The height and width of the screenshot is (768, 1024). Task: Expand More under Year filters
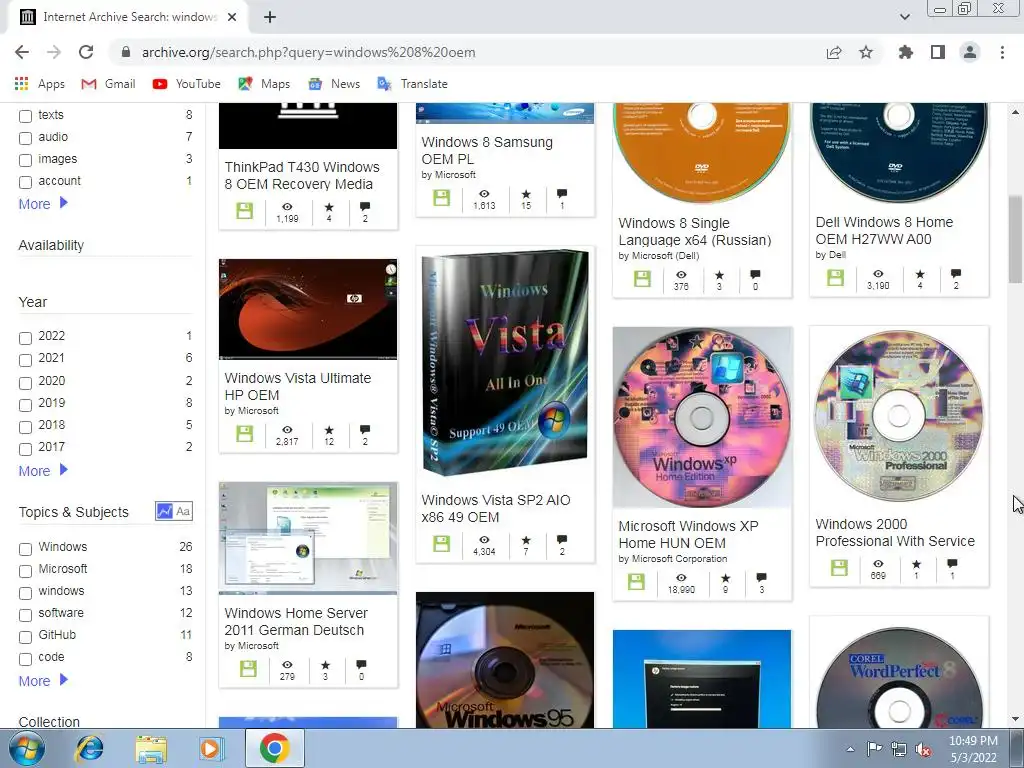43,471
